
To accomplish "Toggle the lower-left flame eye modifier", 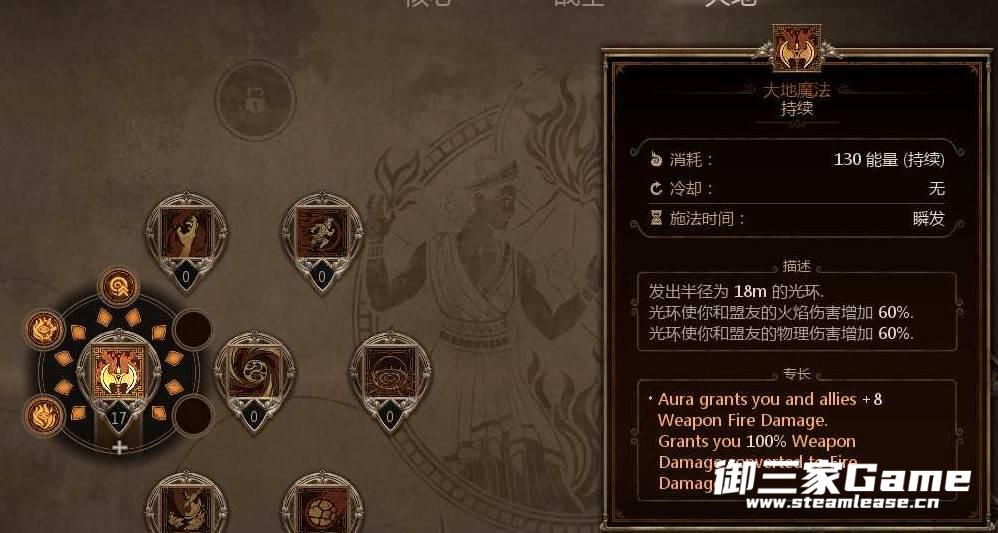I will (x=45, y=415).
